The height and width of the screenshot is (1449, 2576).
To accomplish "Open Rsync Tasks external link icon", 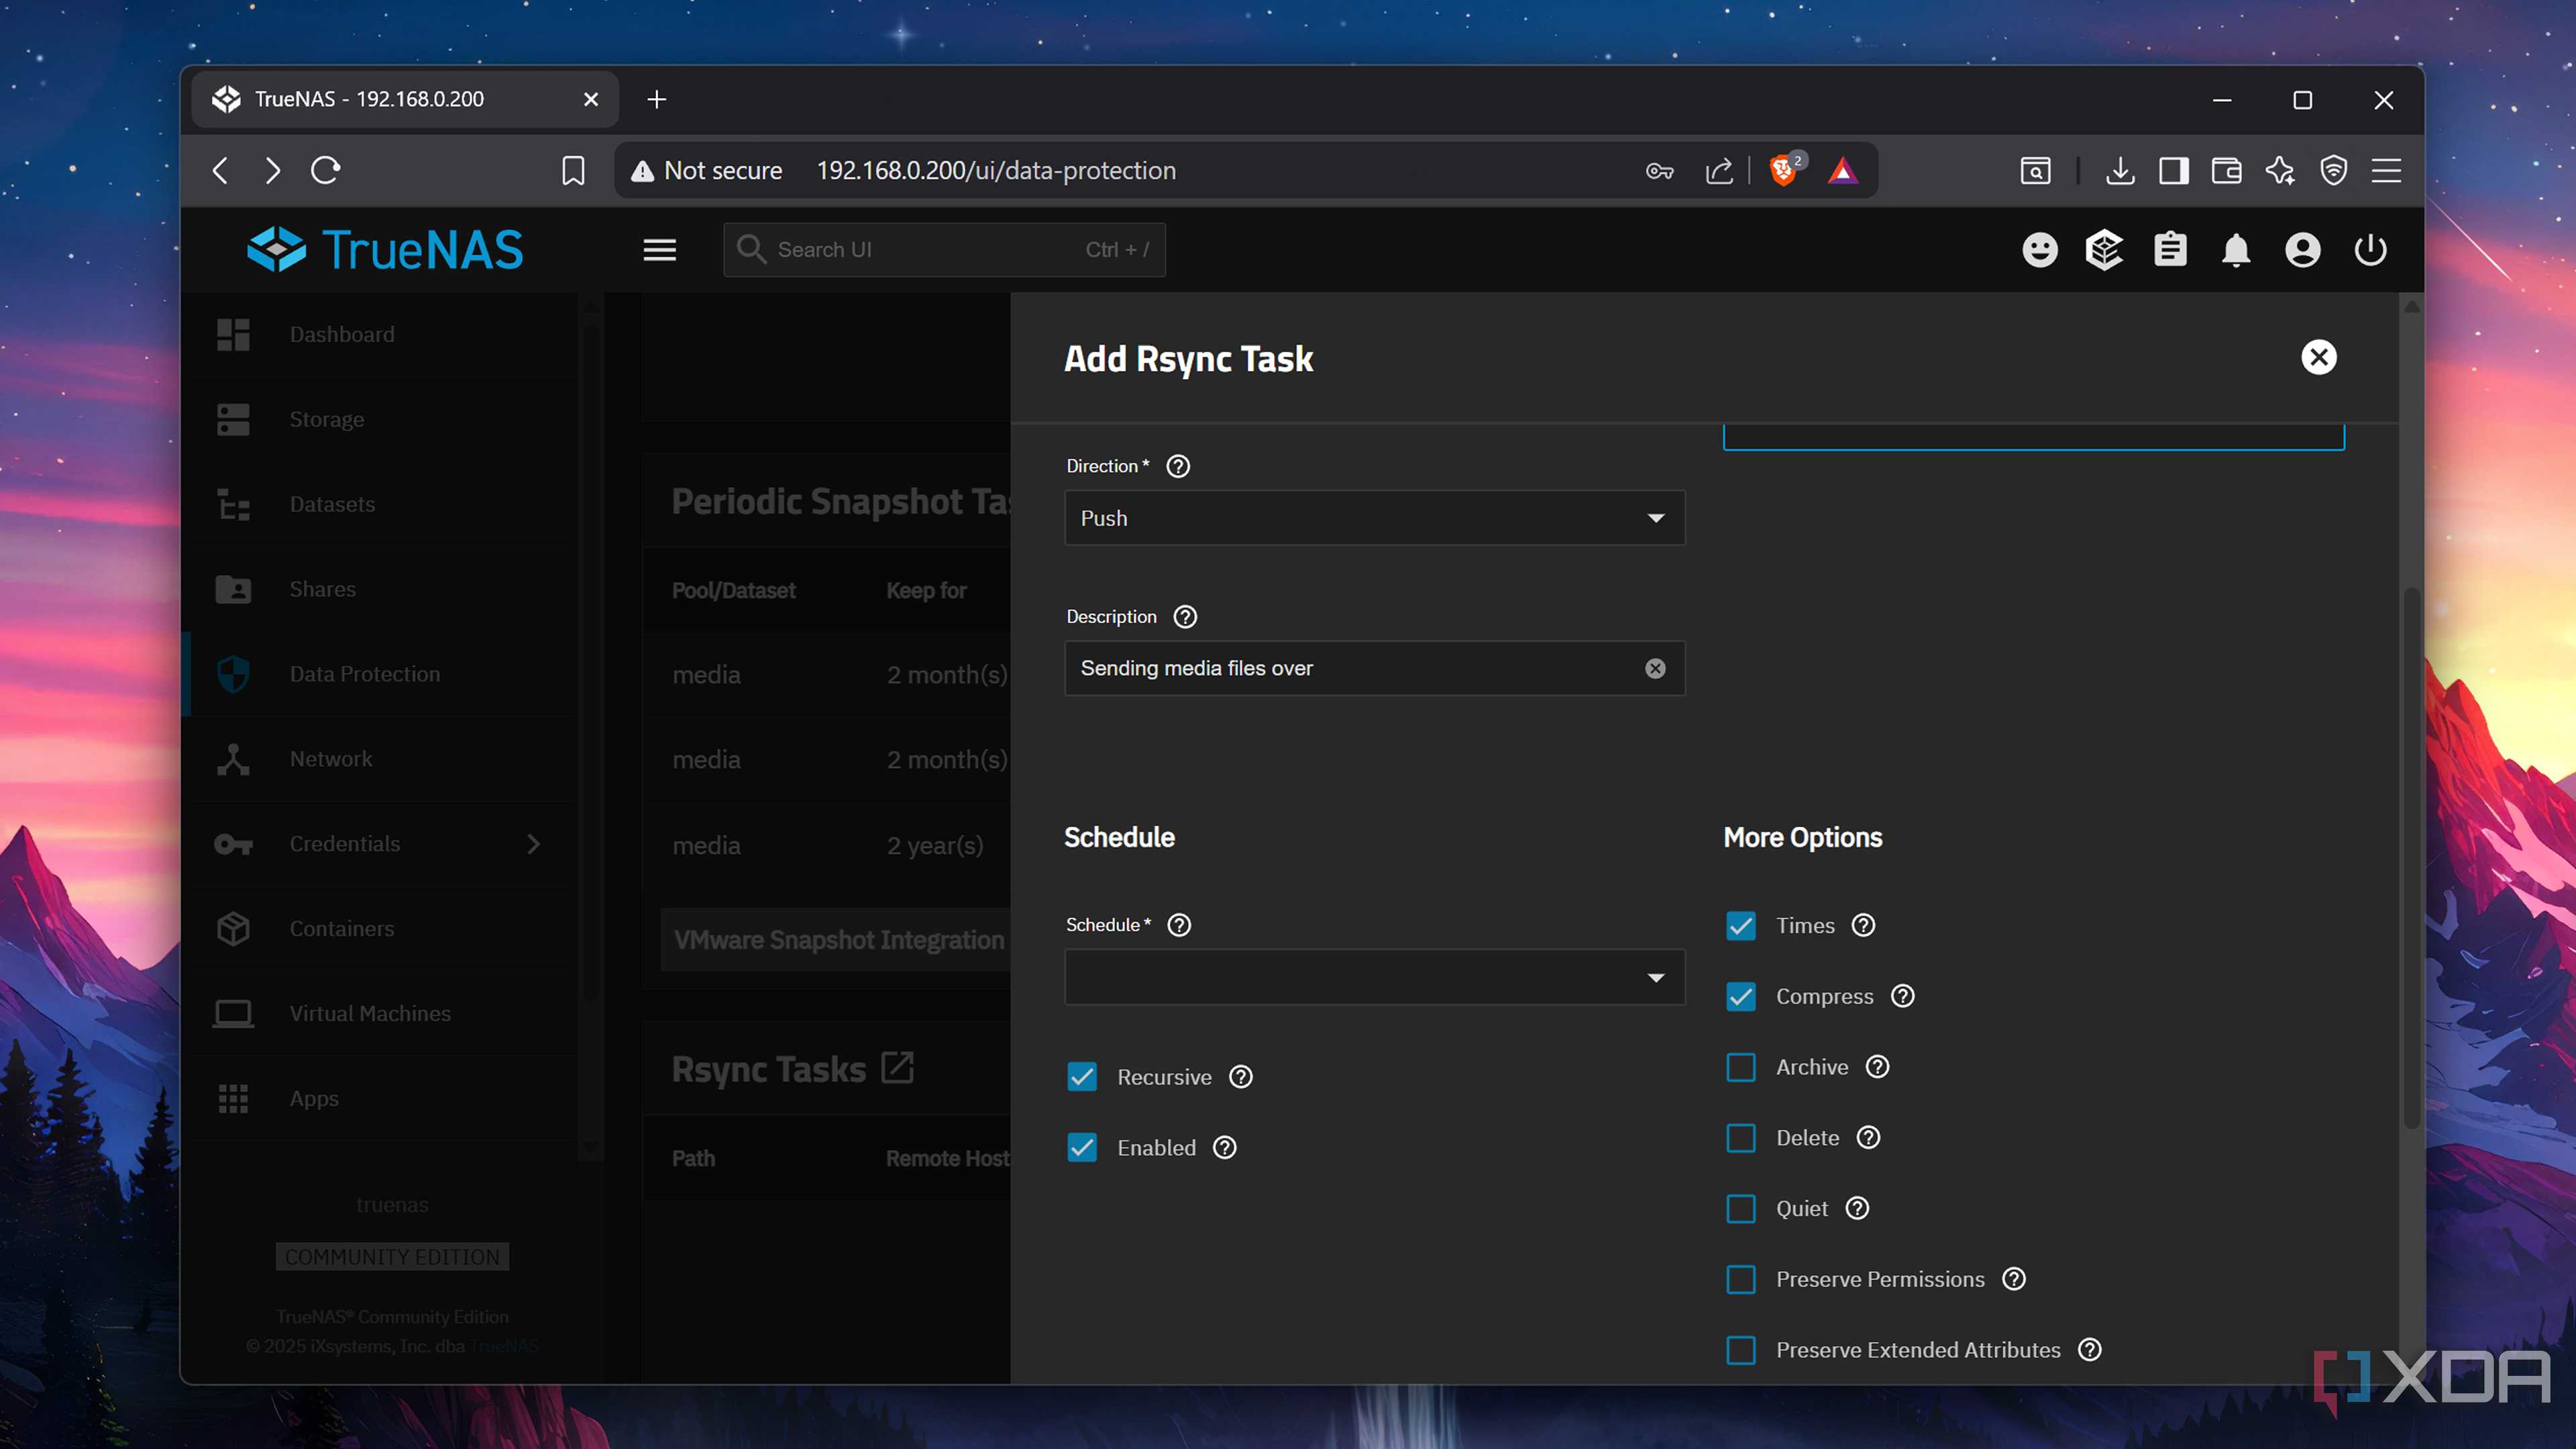I will point(897,1068).
